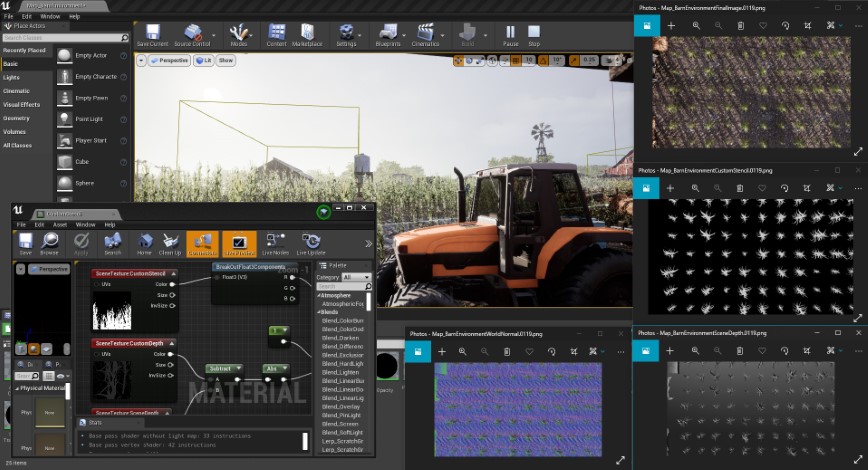Image resolution: width=868 pixels, height=470 pixels.
Task: Select the Lights category in Place Actors
Action: [x=11, y=77]
